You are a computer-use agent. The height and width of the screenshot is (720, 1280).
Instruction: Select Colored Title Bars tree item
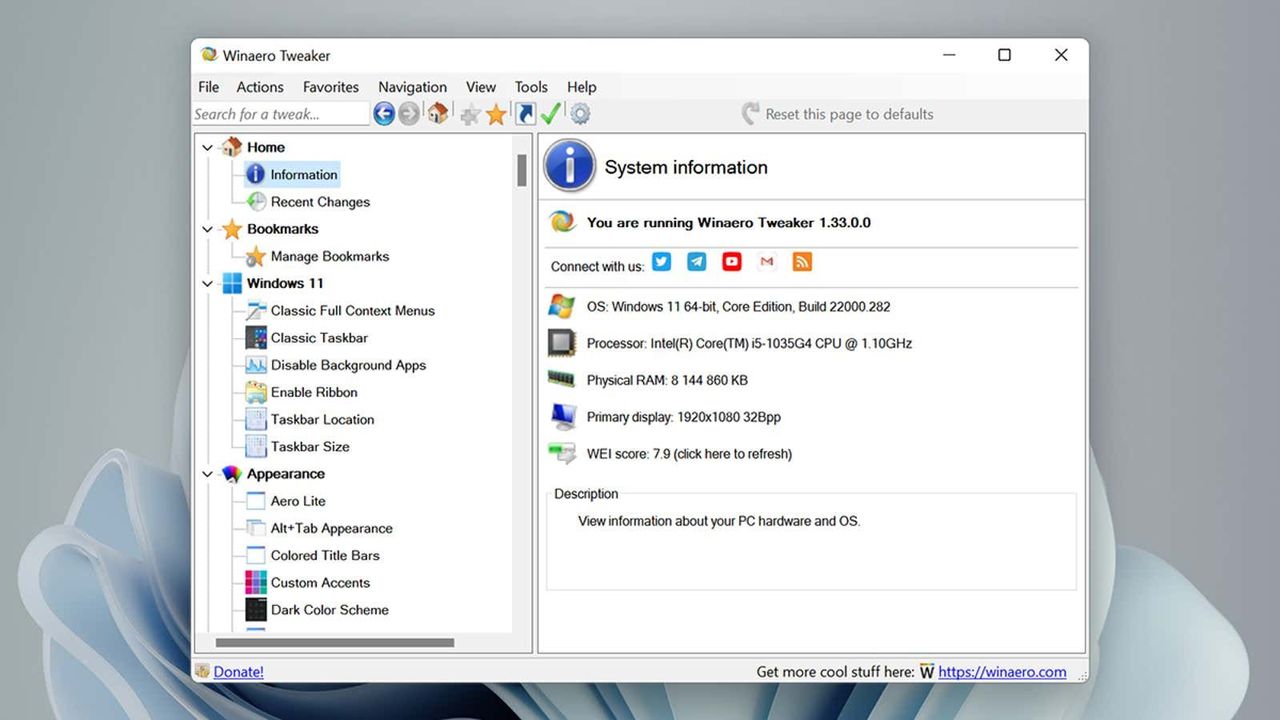325,555
